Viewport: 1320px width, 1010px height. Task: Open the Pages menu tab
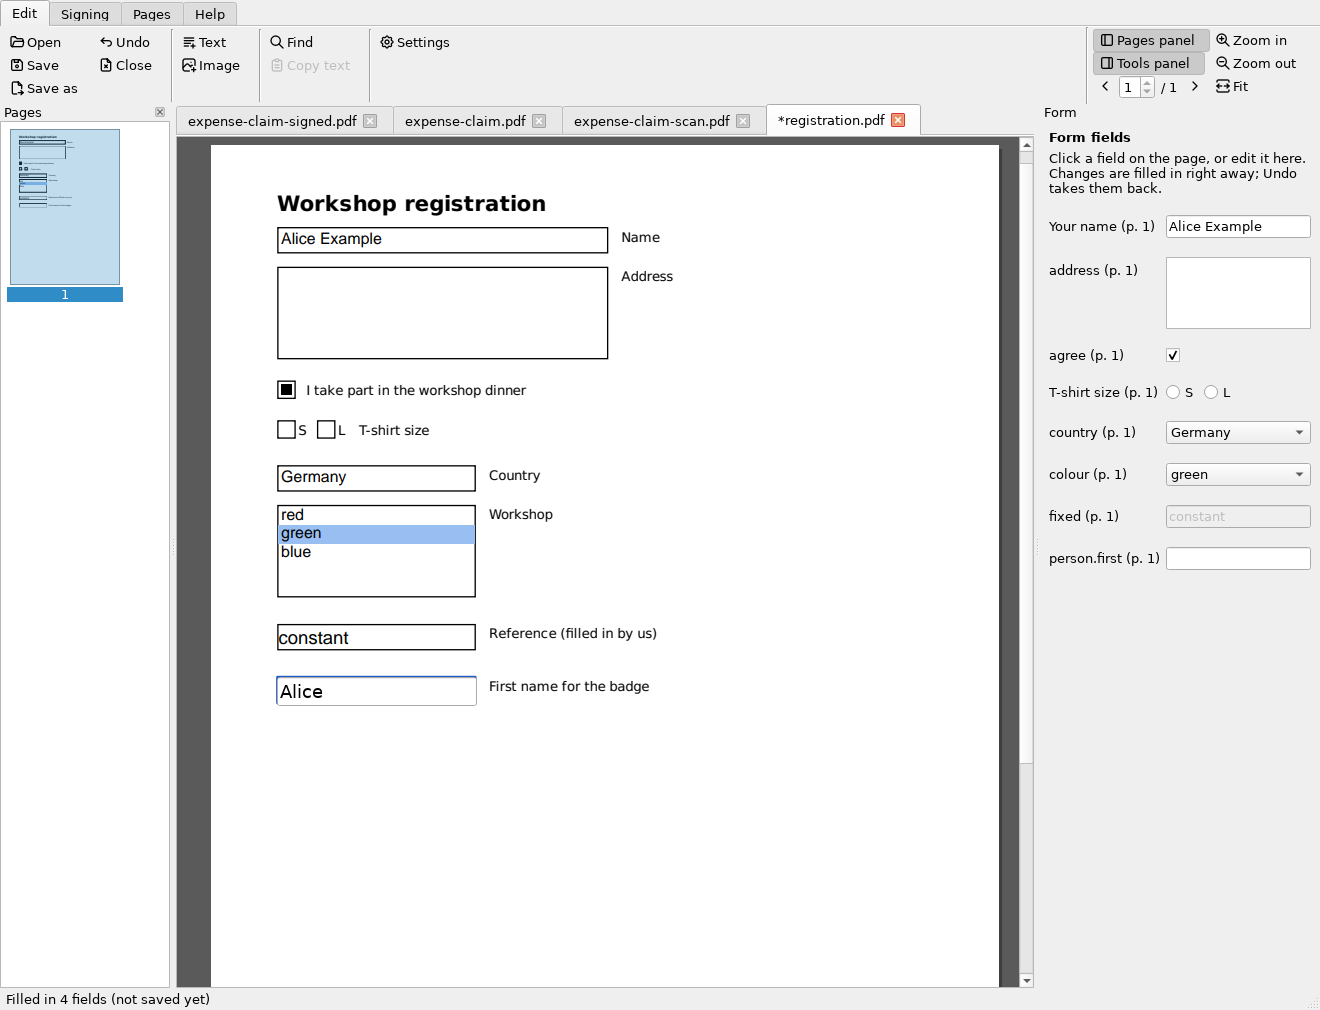pos(152,14)
